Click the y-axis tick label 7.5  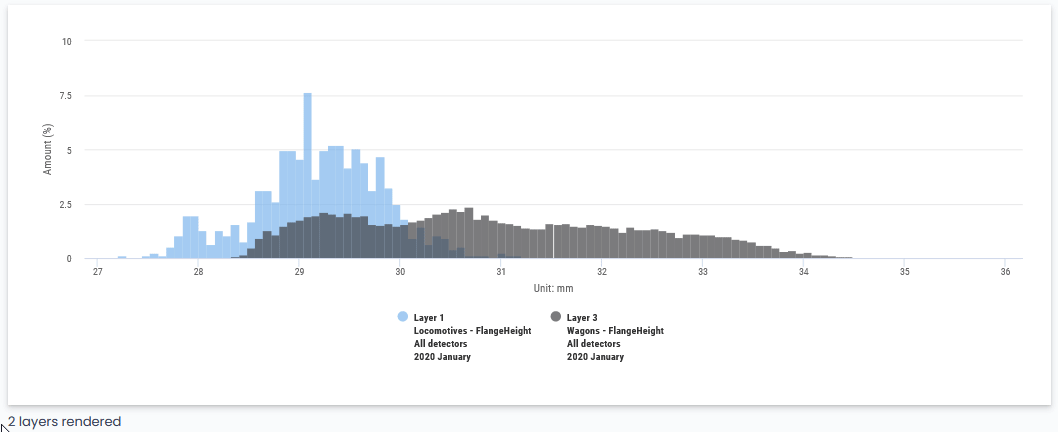click(x=65, y=96)
